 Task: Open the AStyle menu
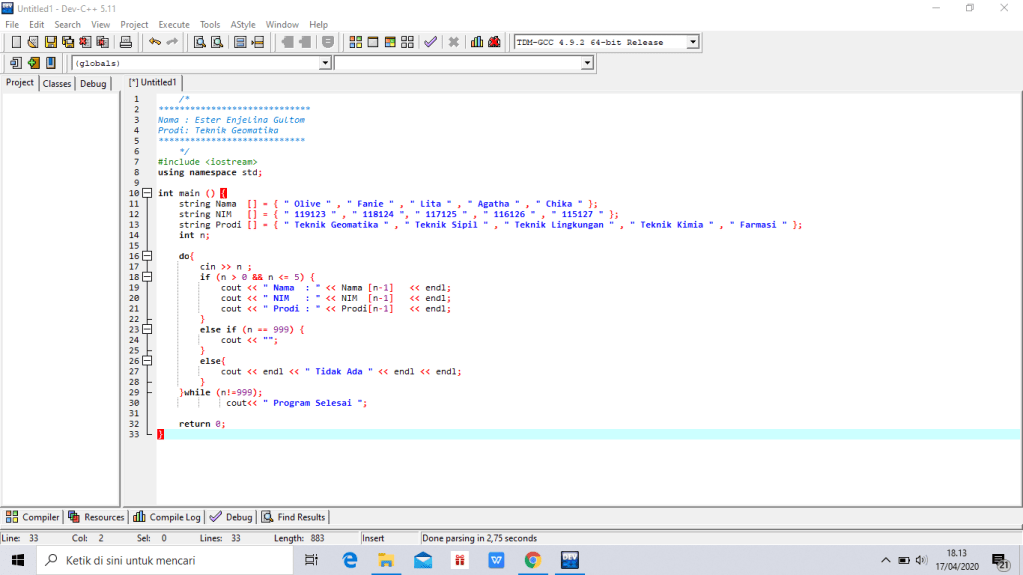(242, 24)
